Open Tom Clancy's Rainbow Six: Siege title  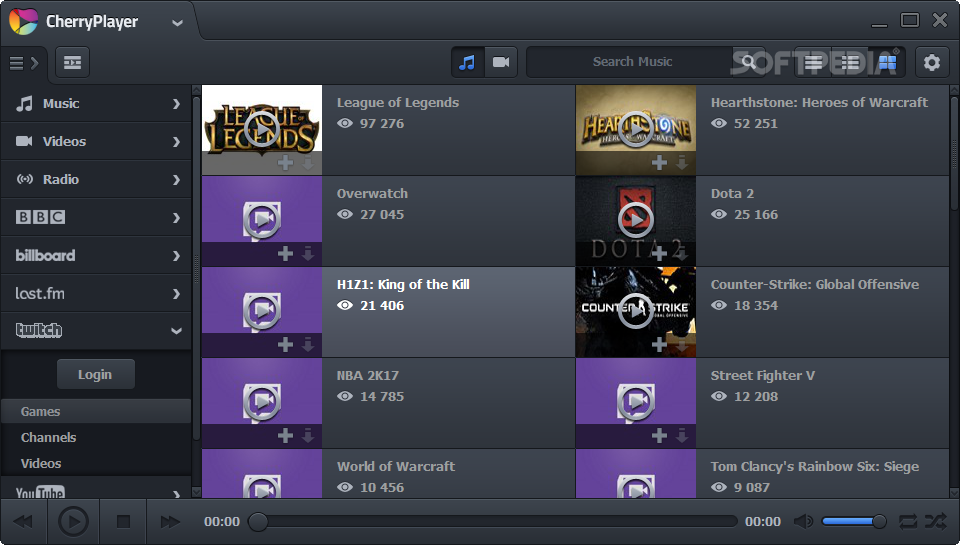click(x=815, y=467)
